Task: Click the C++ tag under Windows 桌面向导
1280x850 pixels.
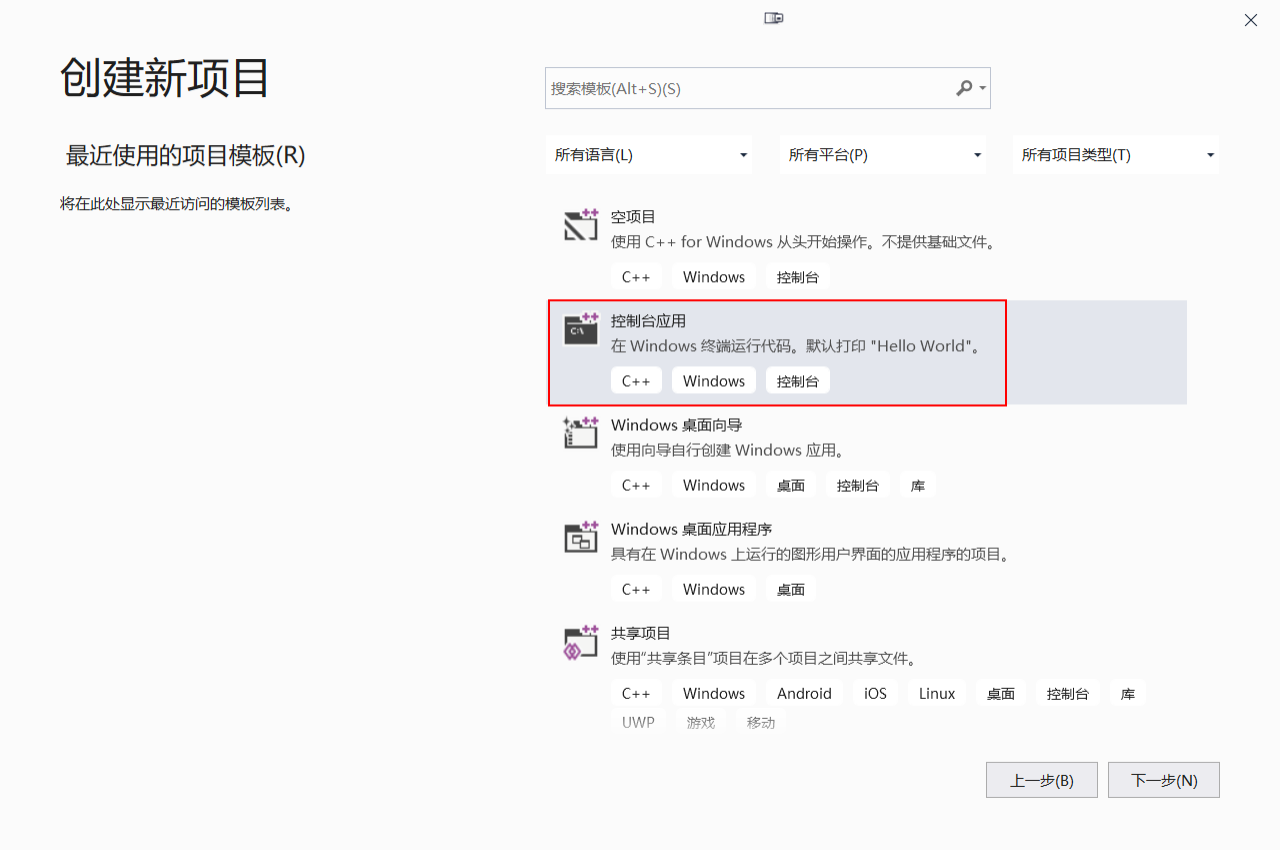Action: tap(636, 485)
